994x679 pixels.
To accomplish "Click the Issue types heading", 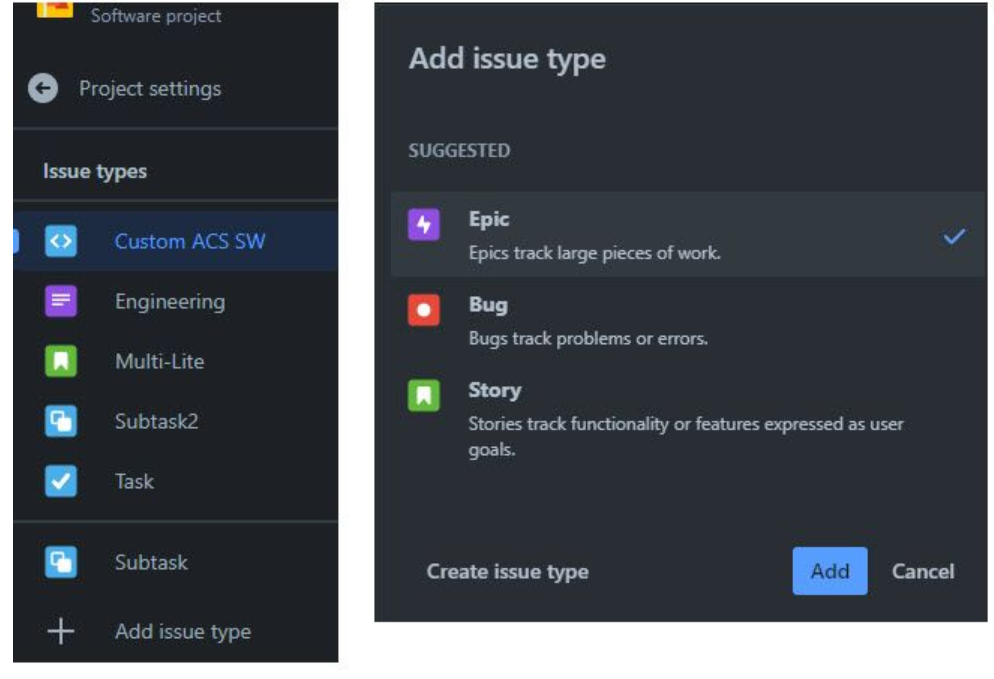I will 95,171.
